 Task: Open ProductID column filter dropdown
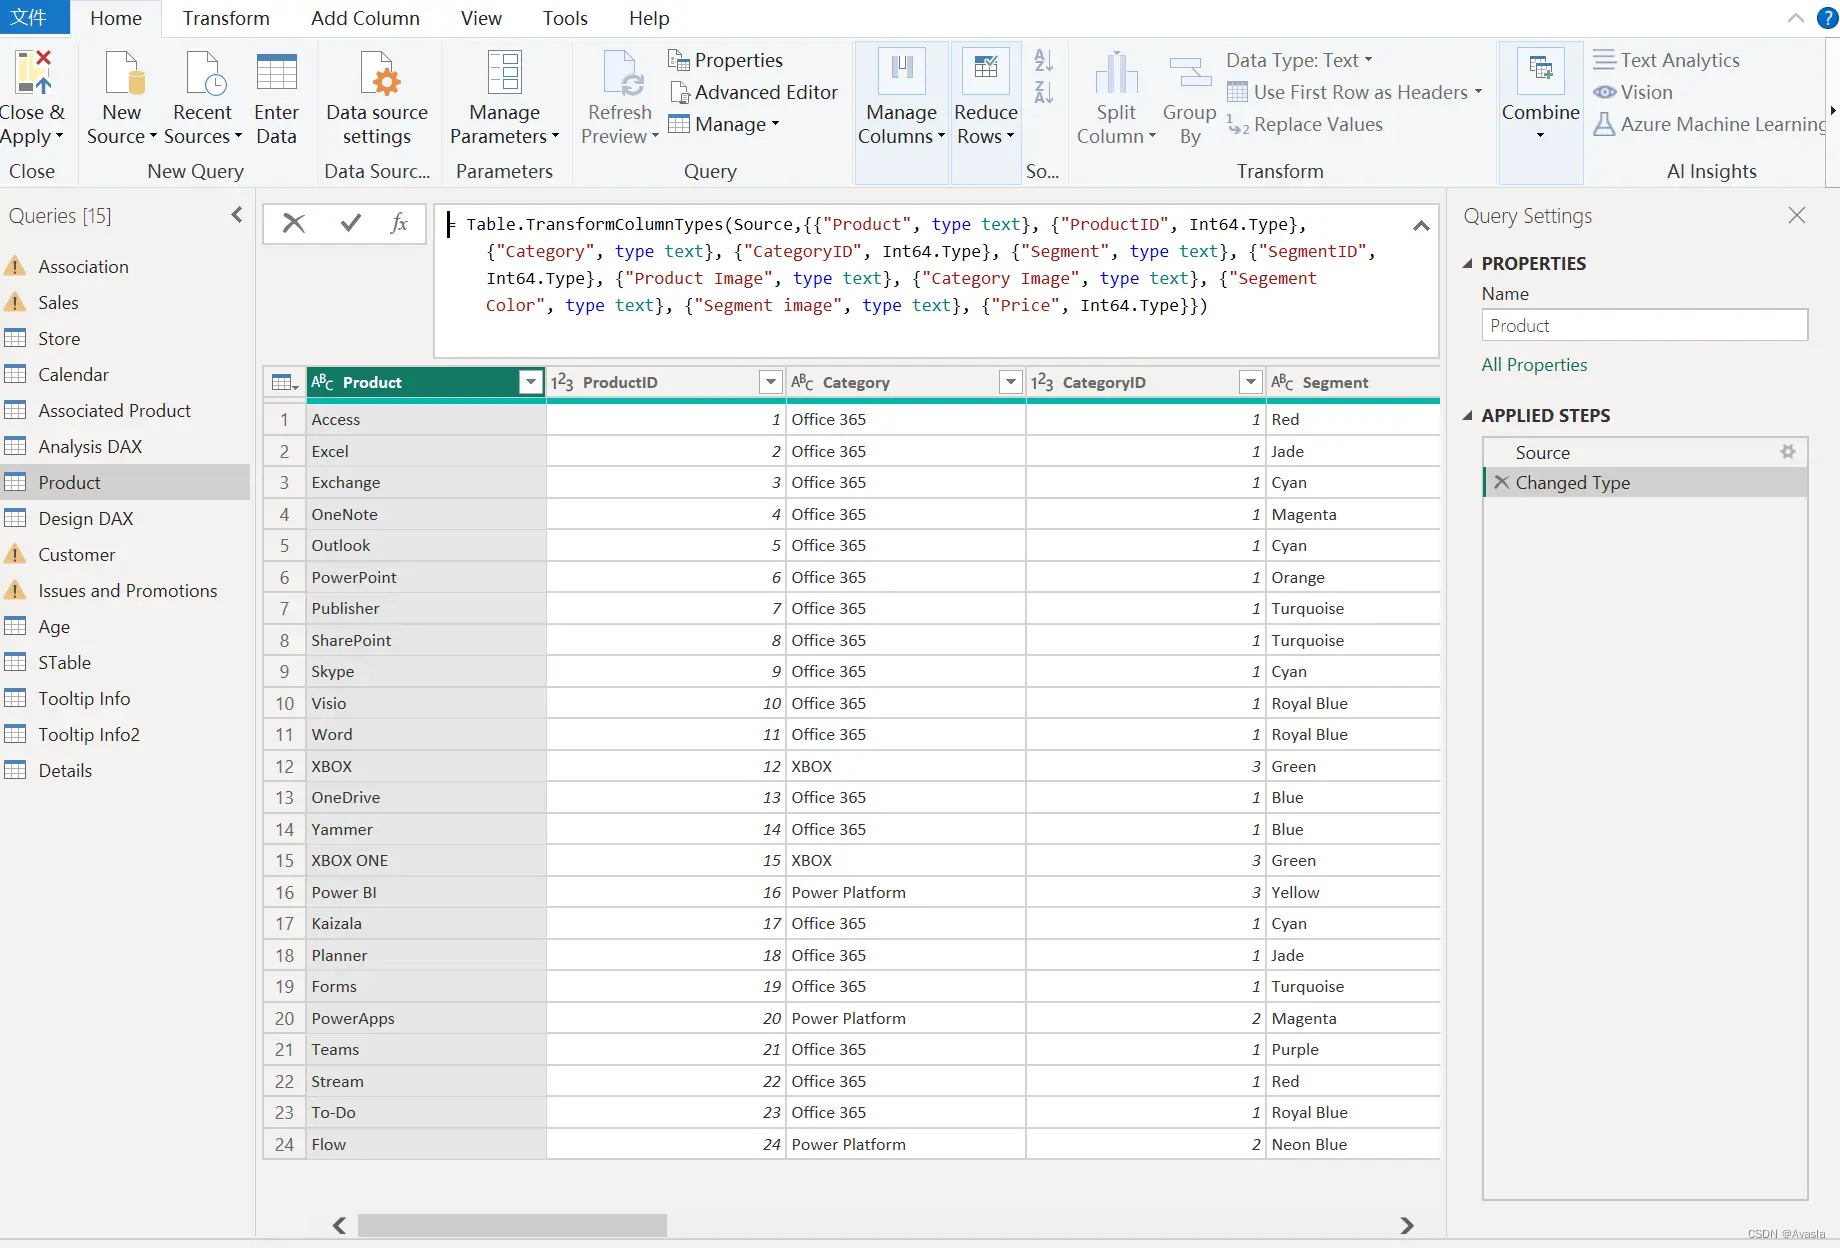(770, 382)
